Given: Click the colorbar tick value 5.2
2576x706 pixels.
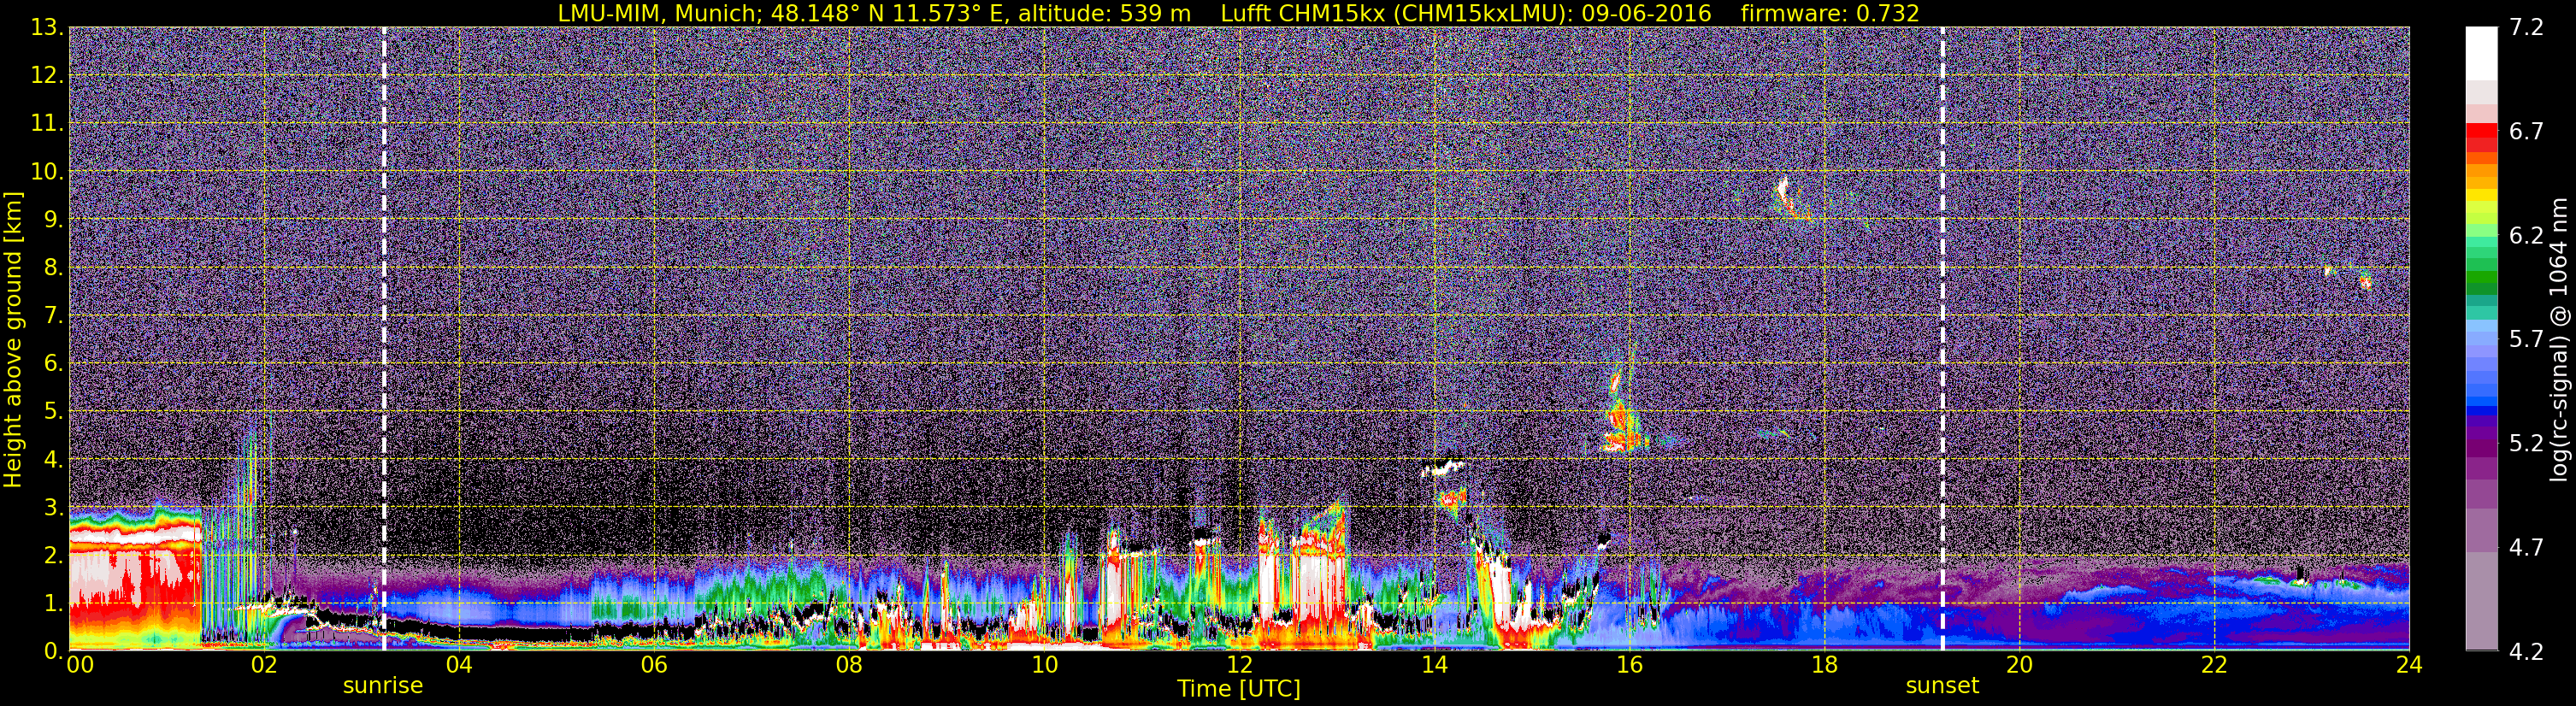Looking at the screenshot, I should click(x=2527, y=443).
